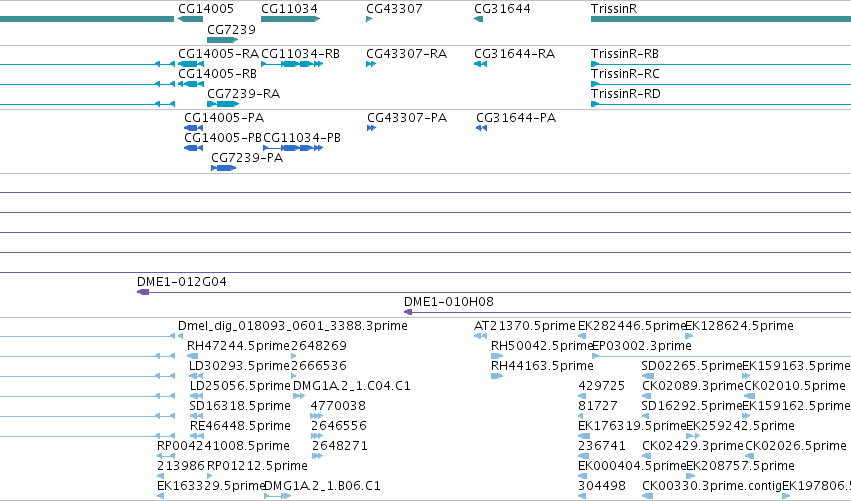Screen dimensions: 851x501
Task: Click the EK282446.5prime EST
Action: pyautogui.click(x=582, y=336)
